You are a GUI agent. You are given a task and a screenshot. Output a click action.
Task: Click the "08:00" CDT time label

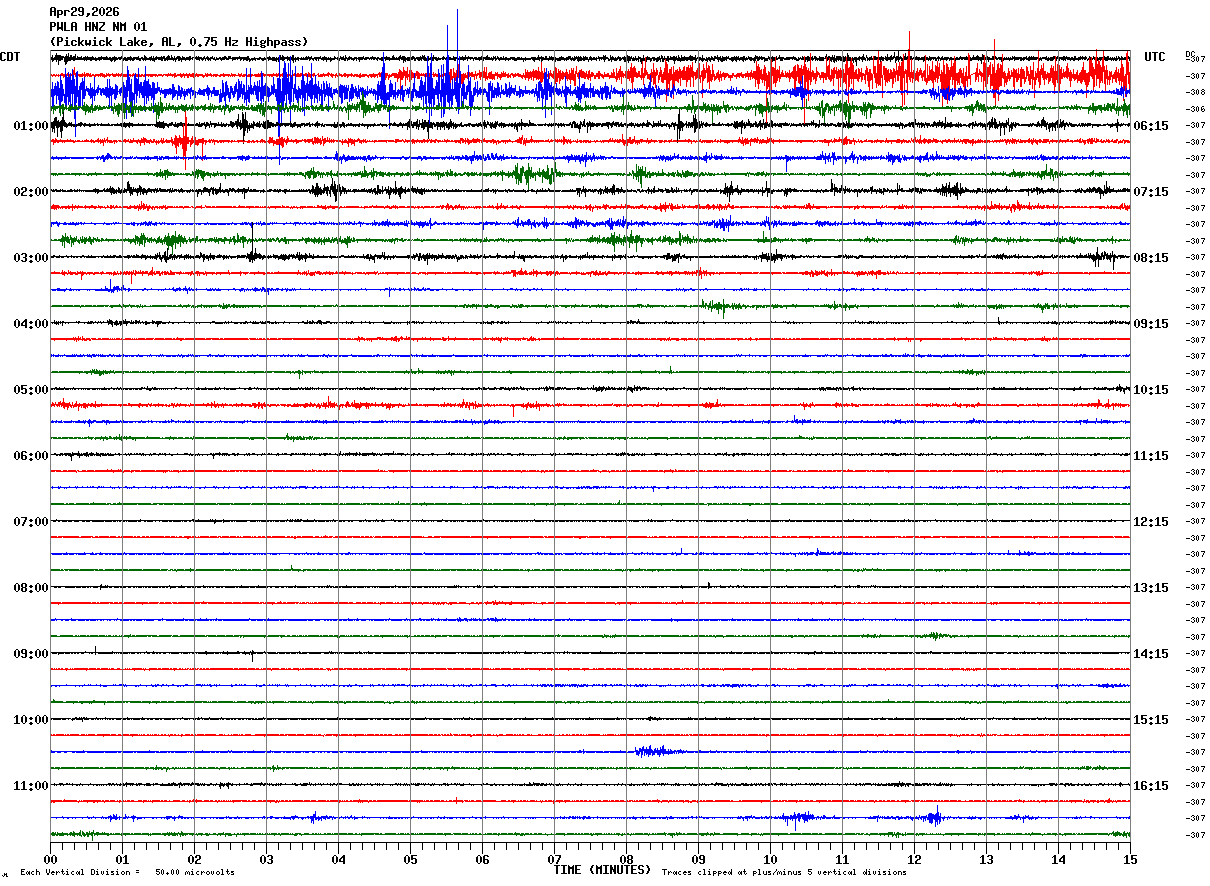click(31, 588)
